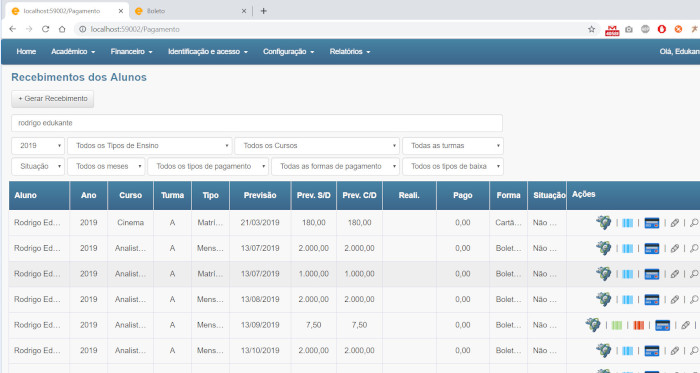Open the blue barcode boleto icon in Cinema row
This screenshot has width=700, height=373.
[x=627, y=223]
